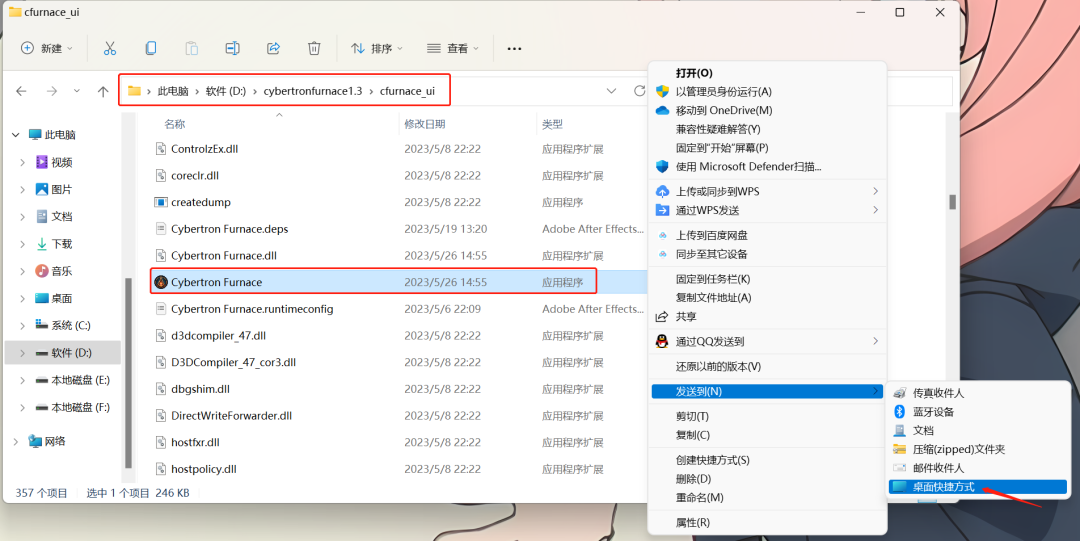Expand the 本地磁盘 (E:) node
1080x541 pixels.
tap(23, 380)
